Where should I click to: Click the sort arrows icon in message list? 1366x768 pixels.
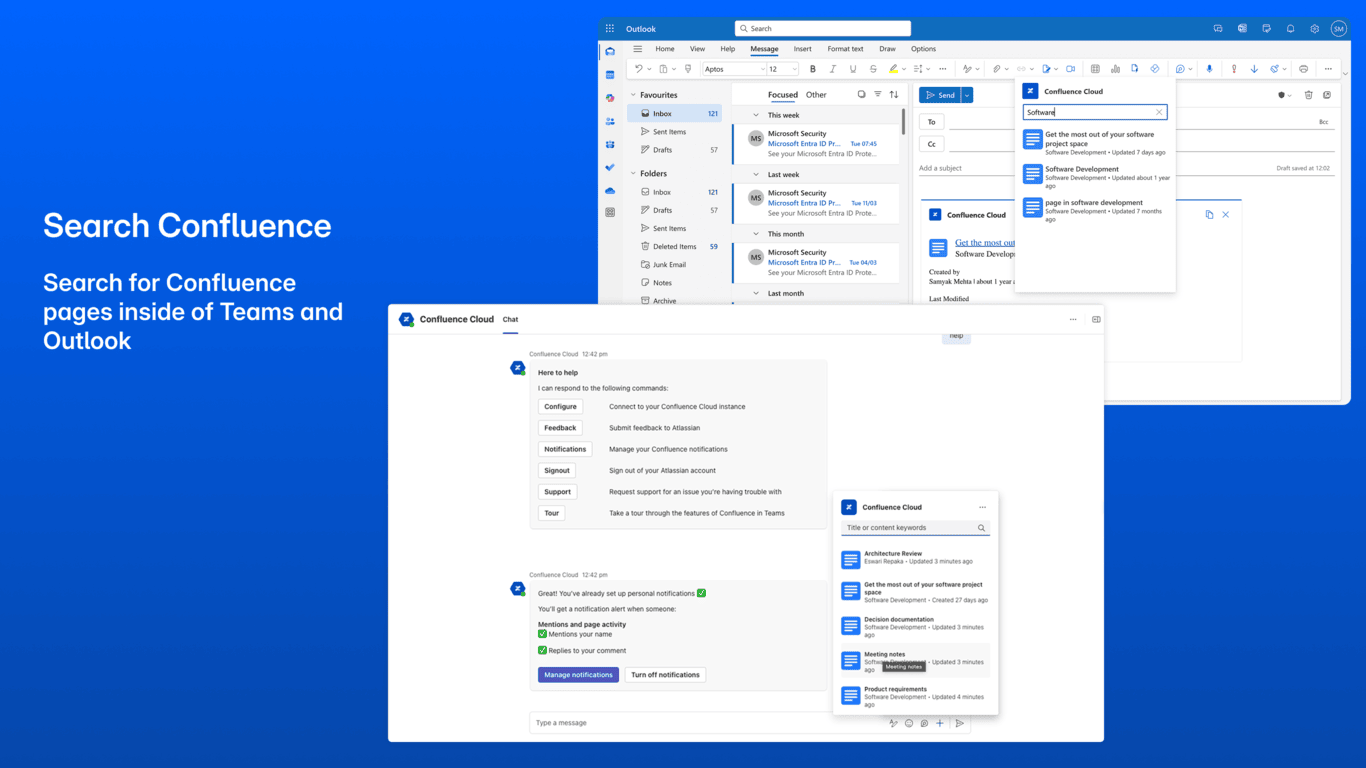894,95
